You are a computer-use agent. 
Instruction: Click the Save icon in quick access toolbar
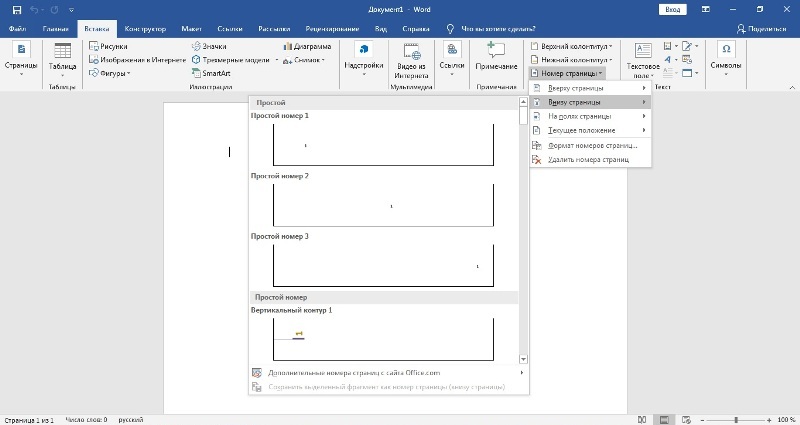[x=16, y=9]
